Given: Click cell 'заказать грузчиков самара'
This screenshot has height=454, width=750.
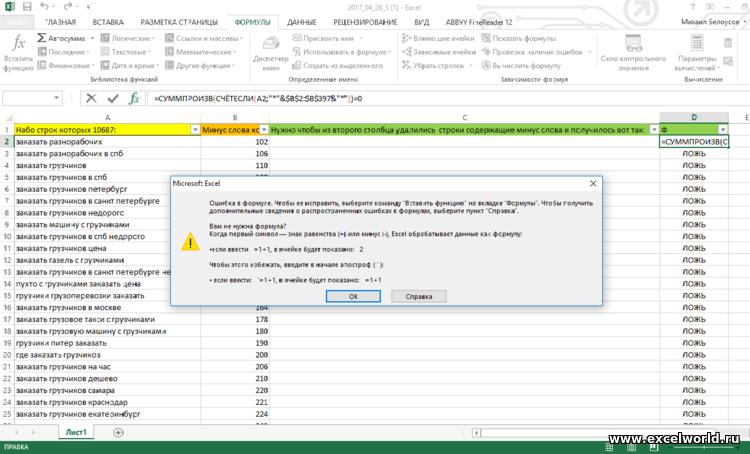Looking at the screenshot, I should tap(108, 390).
